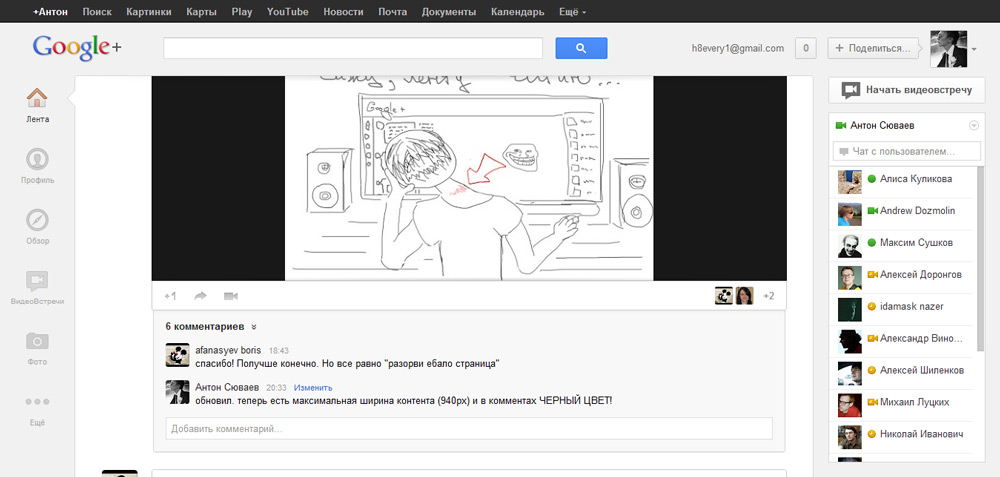The height and width of the screenshot is (477, 1000).
Task: Click the blue search magnifier button
Action: click(x=581, y=48)
